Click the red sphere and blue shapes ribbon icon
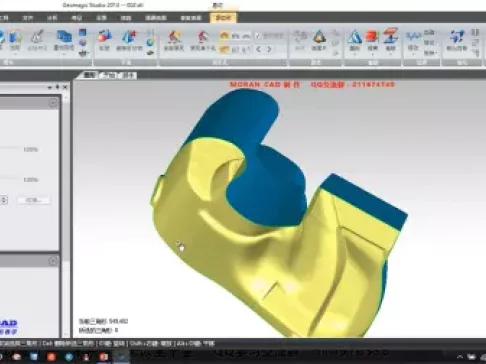The image size is (486, 364). [104, 36]
